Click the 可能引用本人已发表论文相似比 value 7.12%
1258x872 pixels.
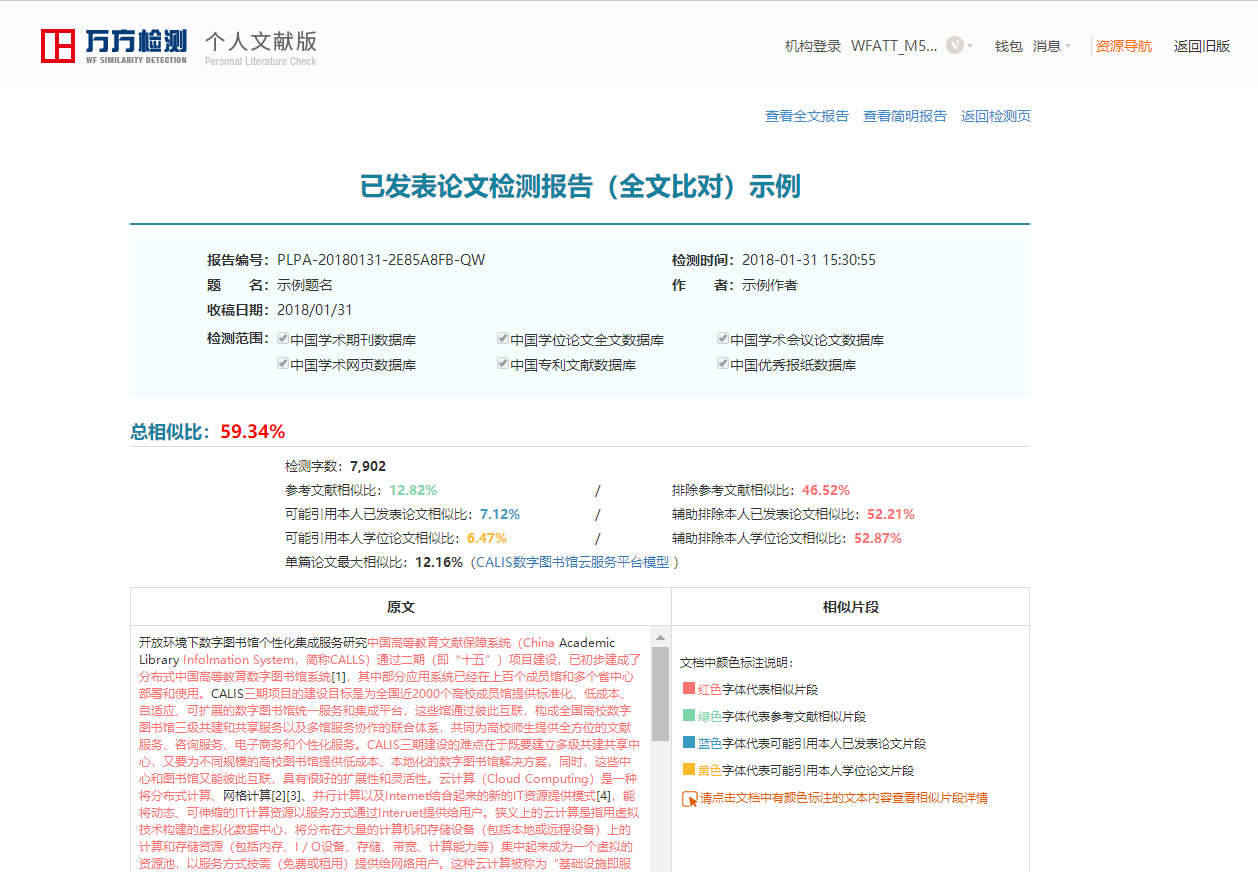(500, 514)
